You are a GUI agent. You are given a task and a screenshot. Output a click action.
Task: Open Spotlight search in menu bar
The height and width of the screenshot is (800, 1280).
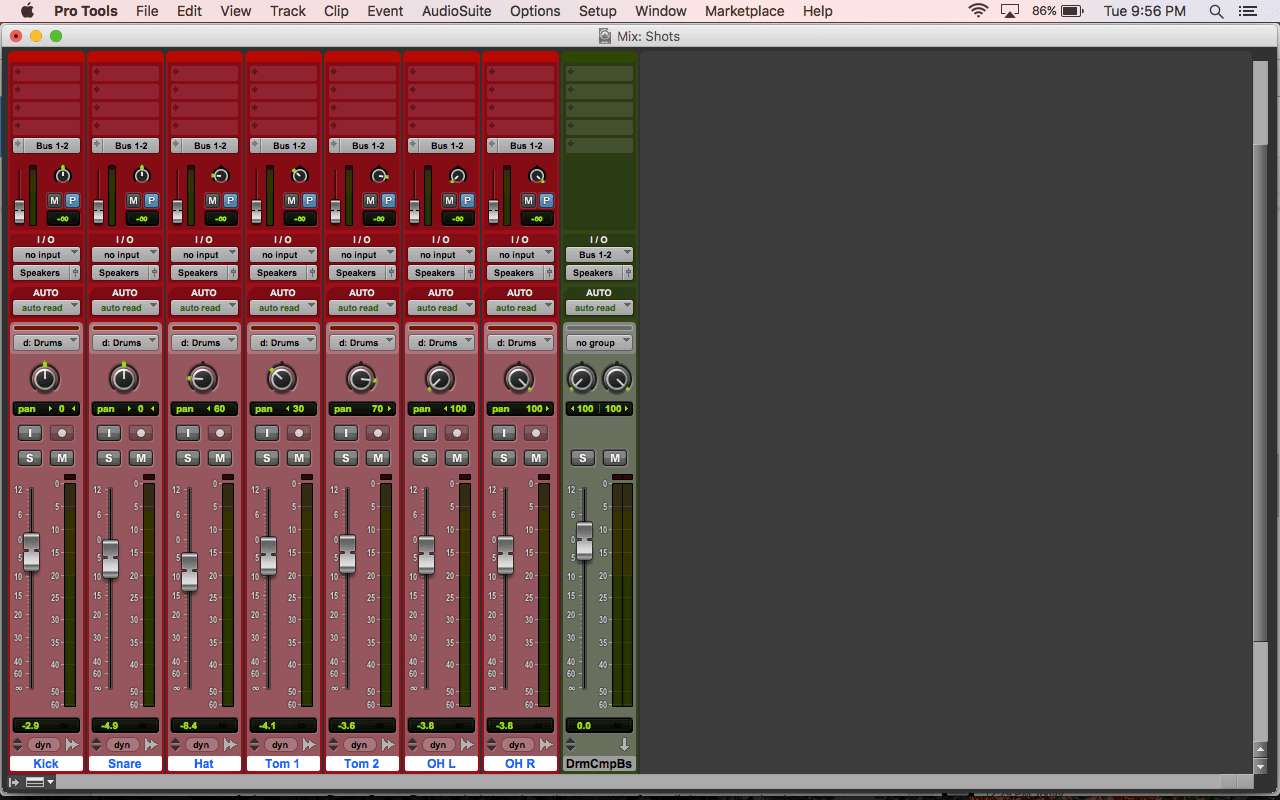point(1217,11)
